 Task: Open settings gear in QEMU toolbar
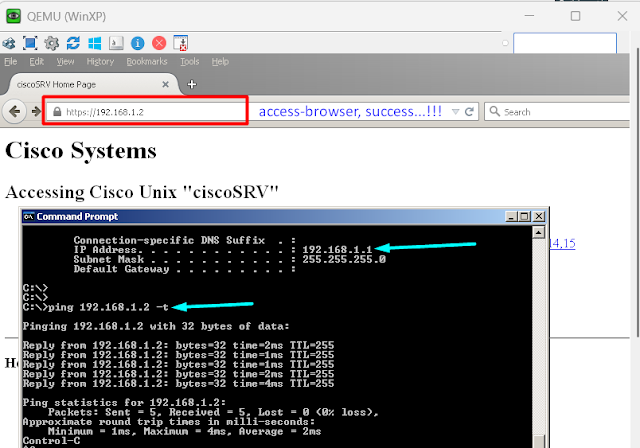52,43
